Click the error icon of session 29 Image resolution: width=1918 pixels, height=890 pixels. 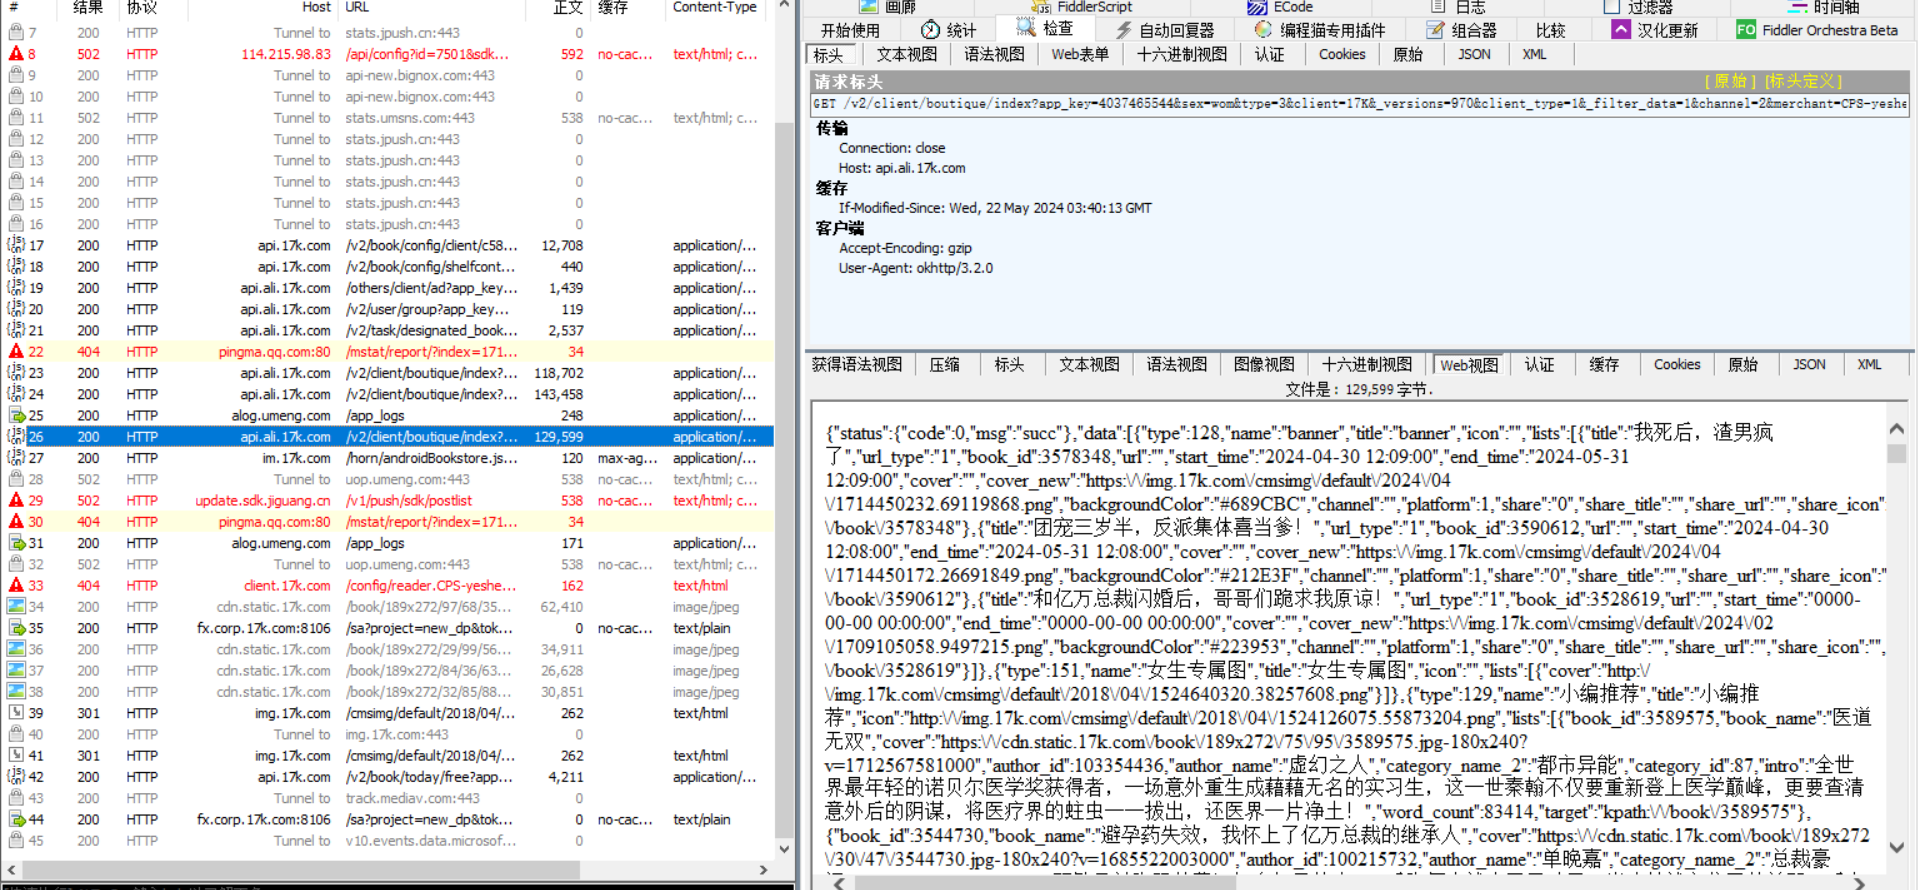point(16,500)
